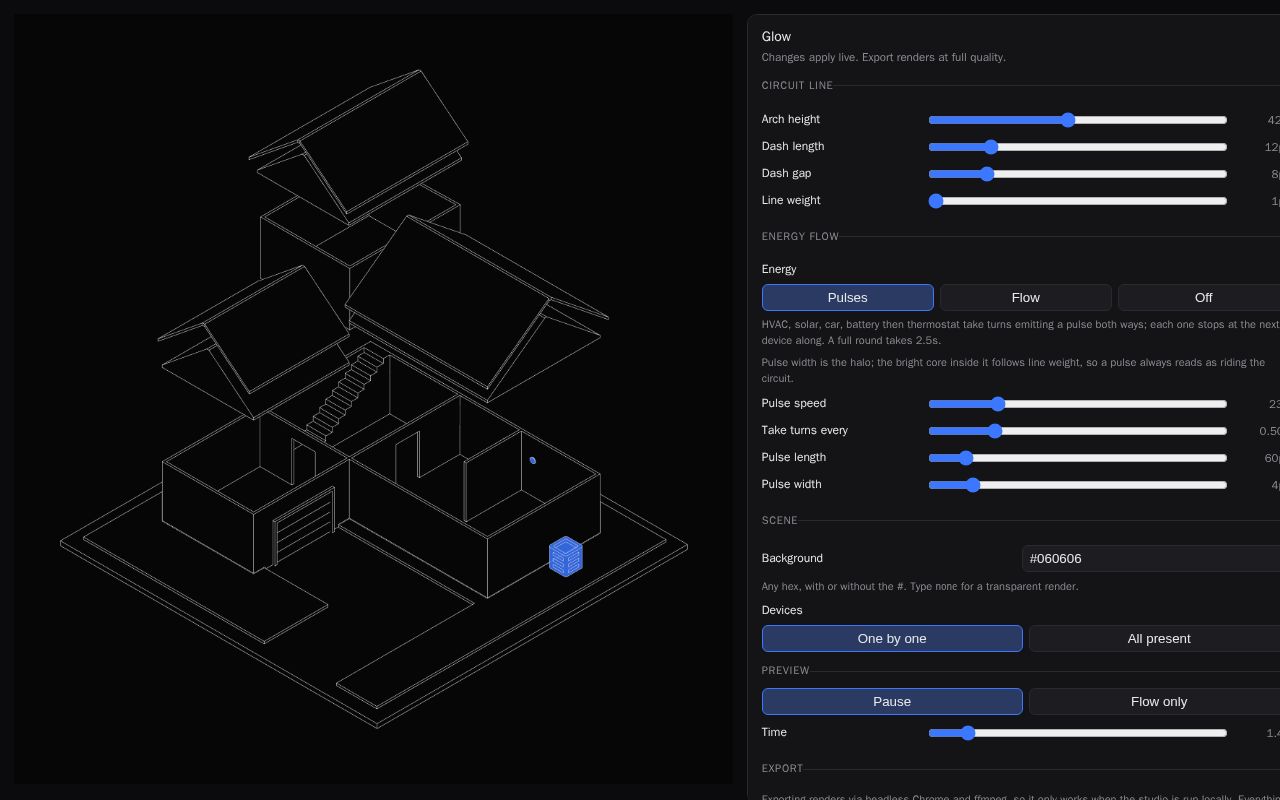Select the staircase in the house scene
1280x800 pixels.
click(x=346, y=393)
